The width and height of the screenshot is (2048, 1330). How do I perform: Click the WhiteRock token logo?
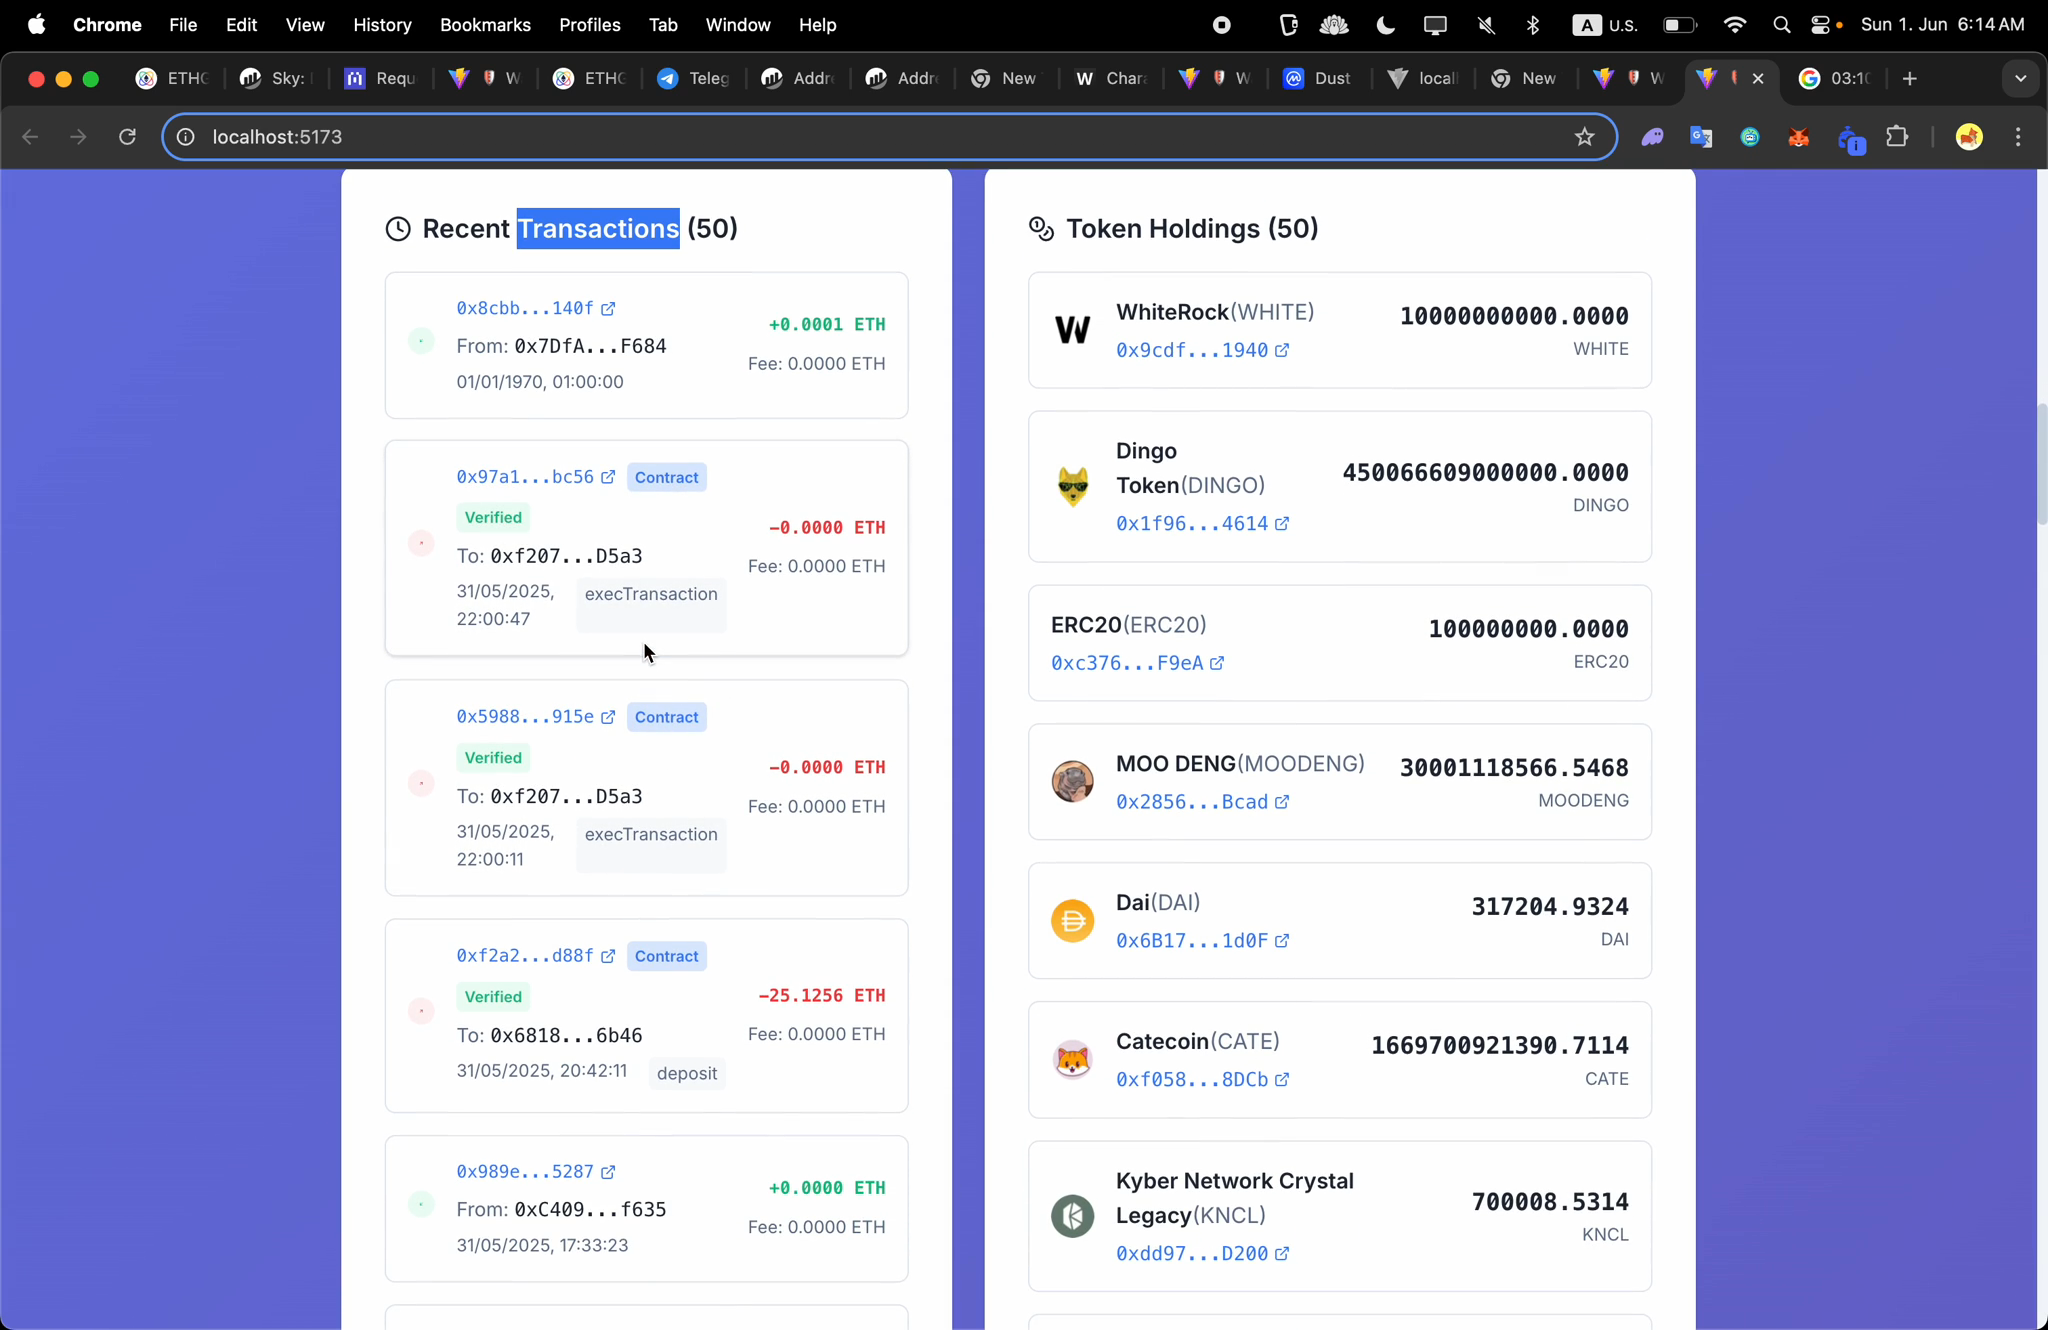(x=1073, y=330)
